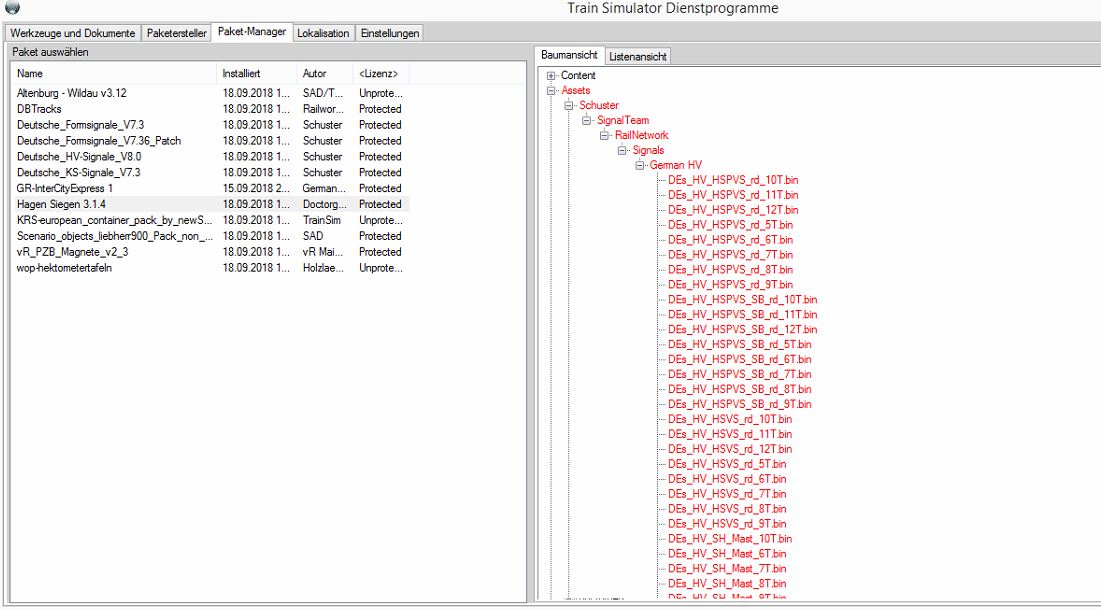Select the German HV folder label

pos(675,166)
